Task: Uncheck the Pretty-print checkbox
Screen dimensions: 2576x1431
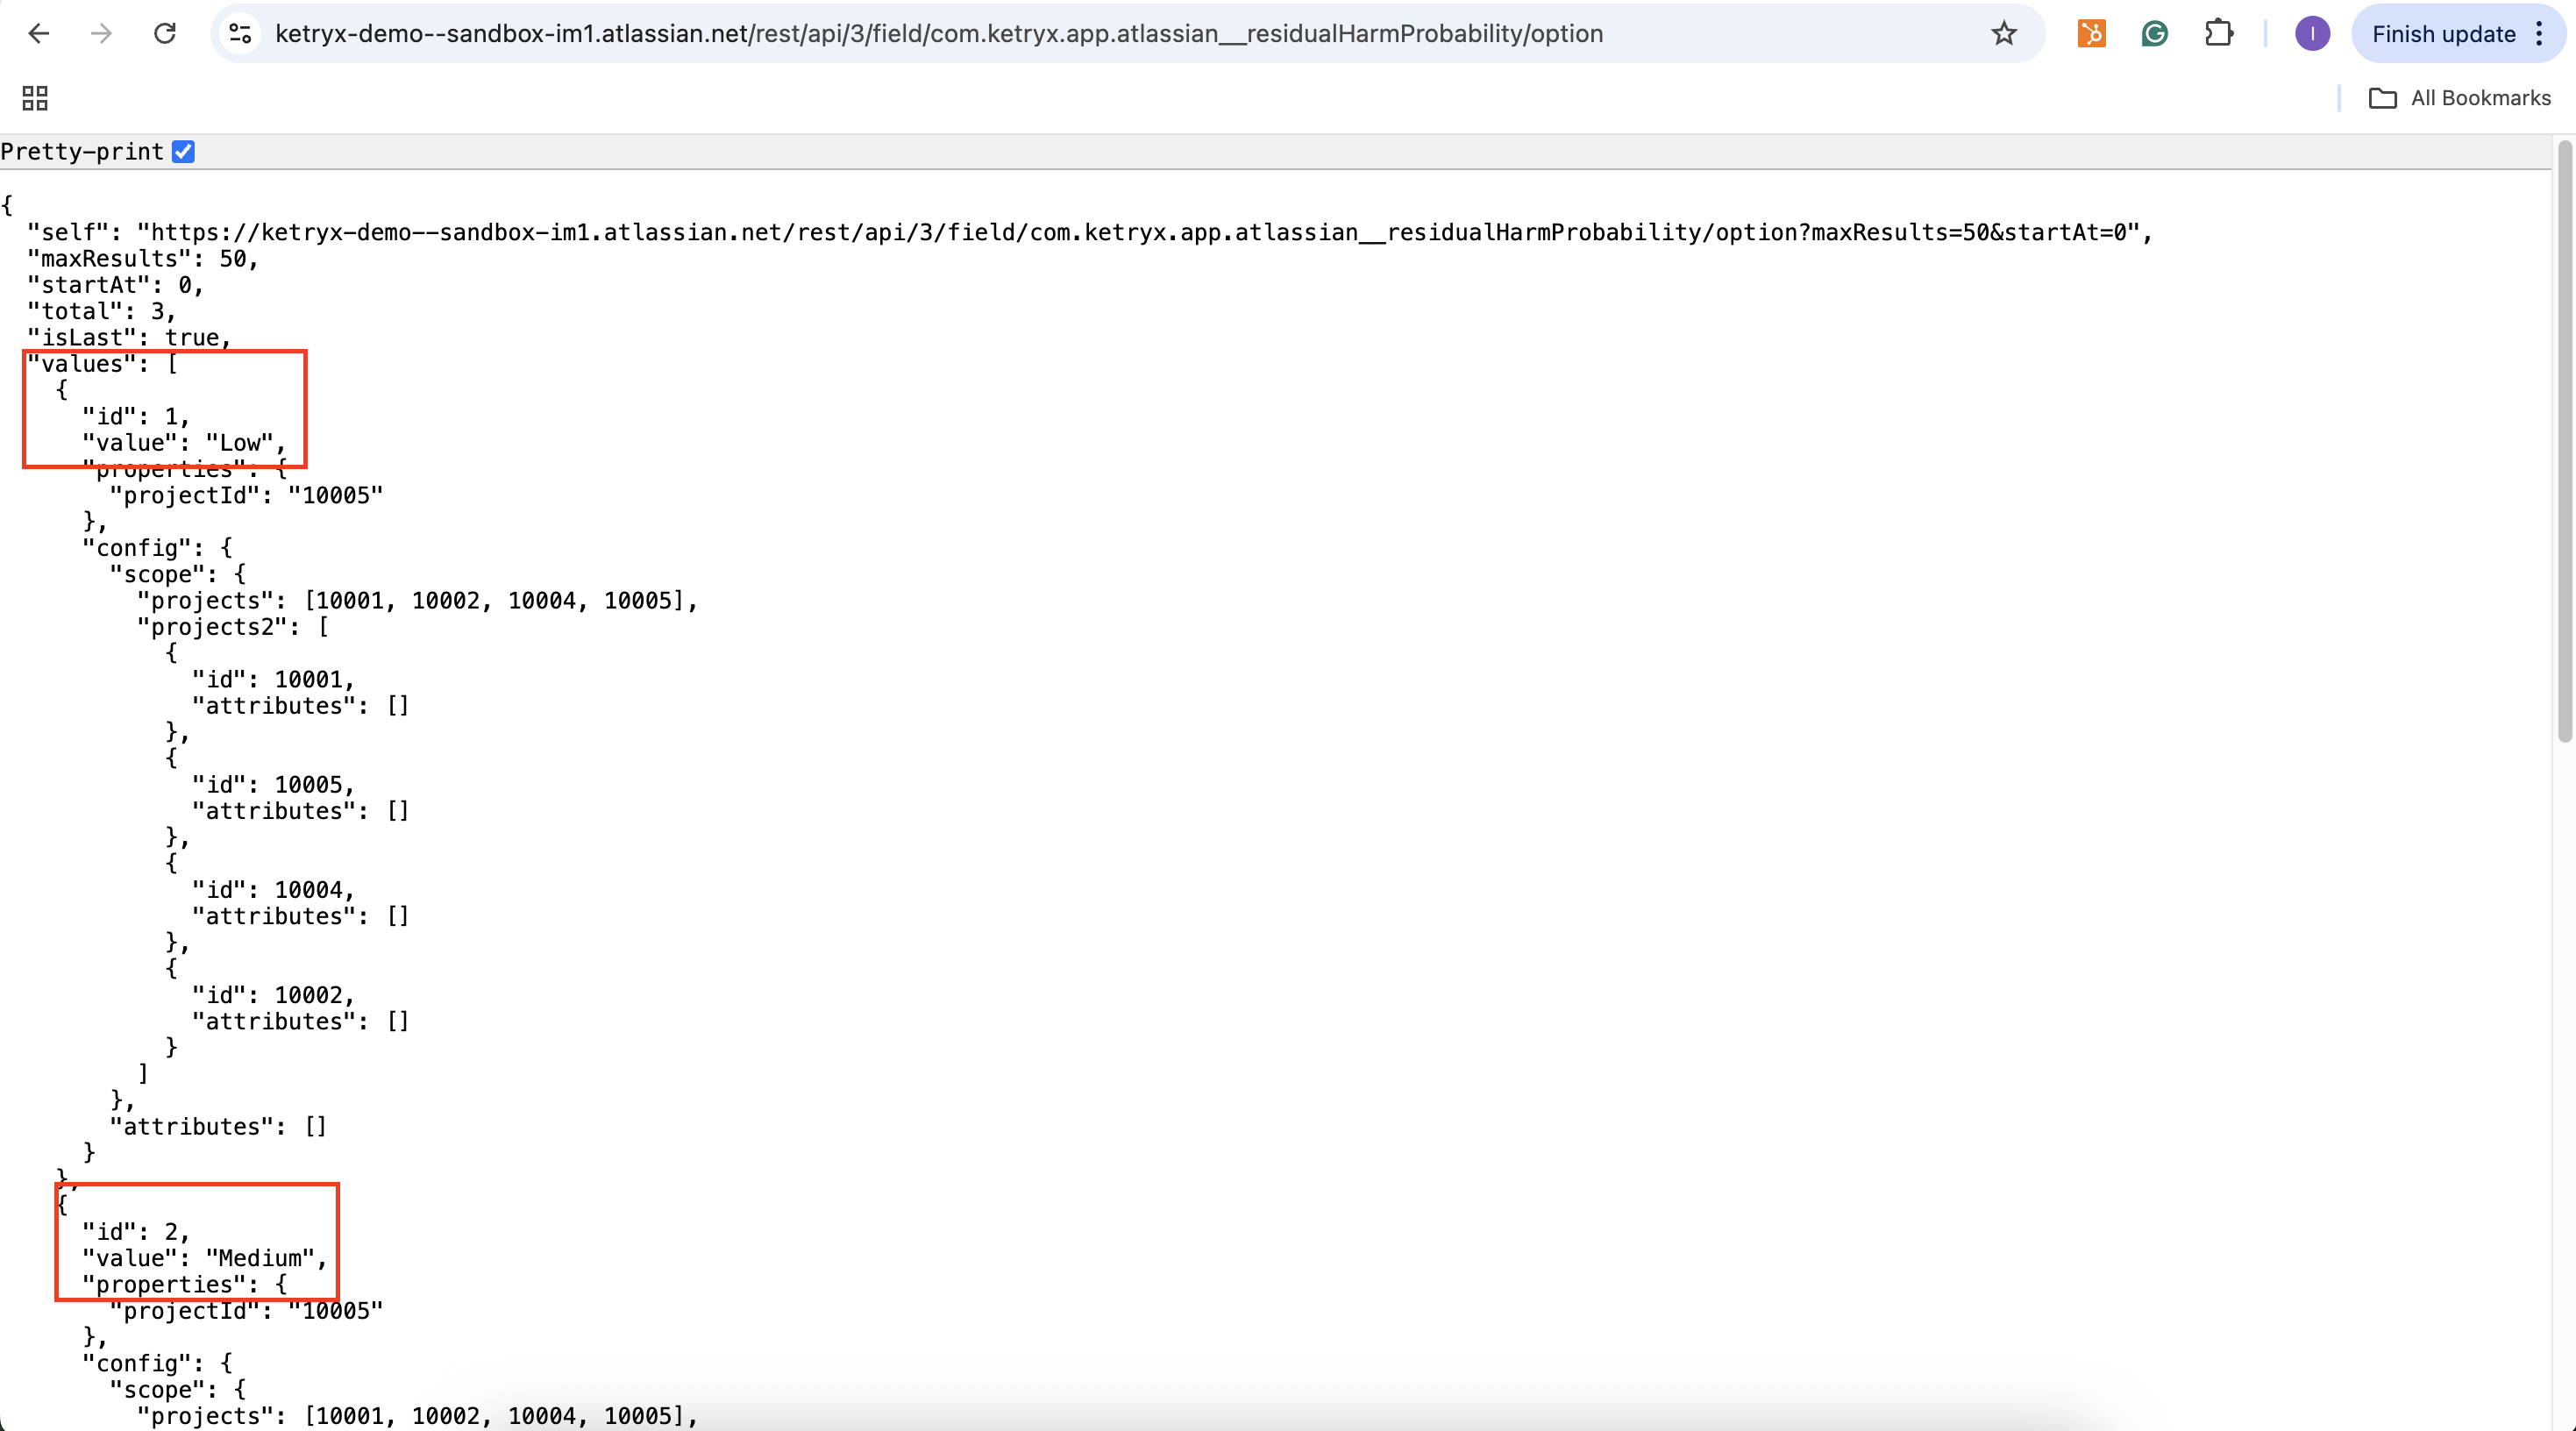Action: click(183, 152)
